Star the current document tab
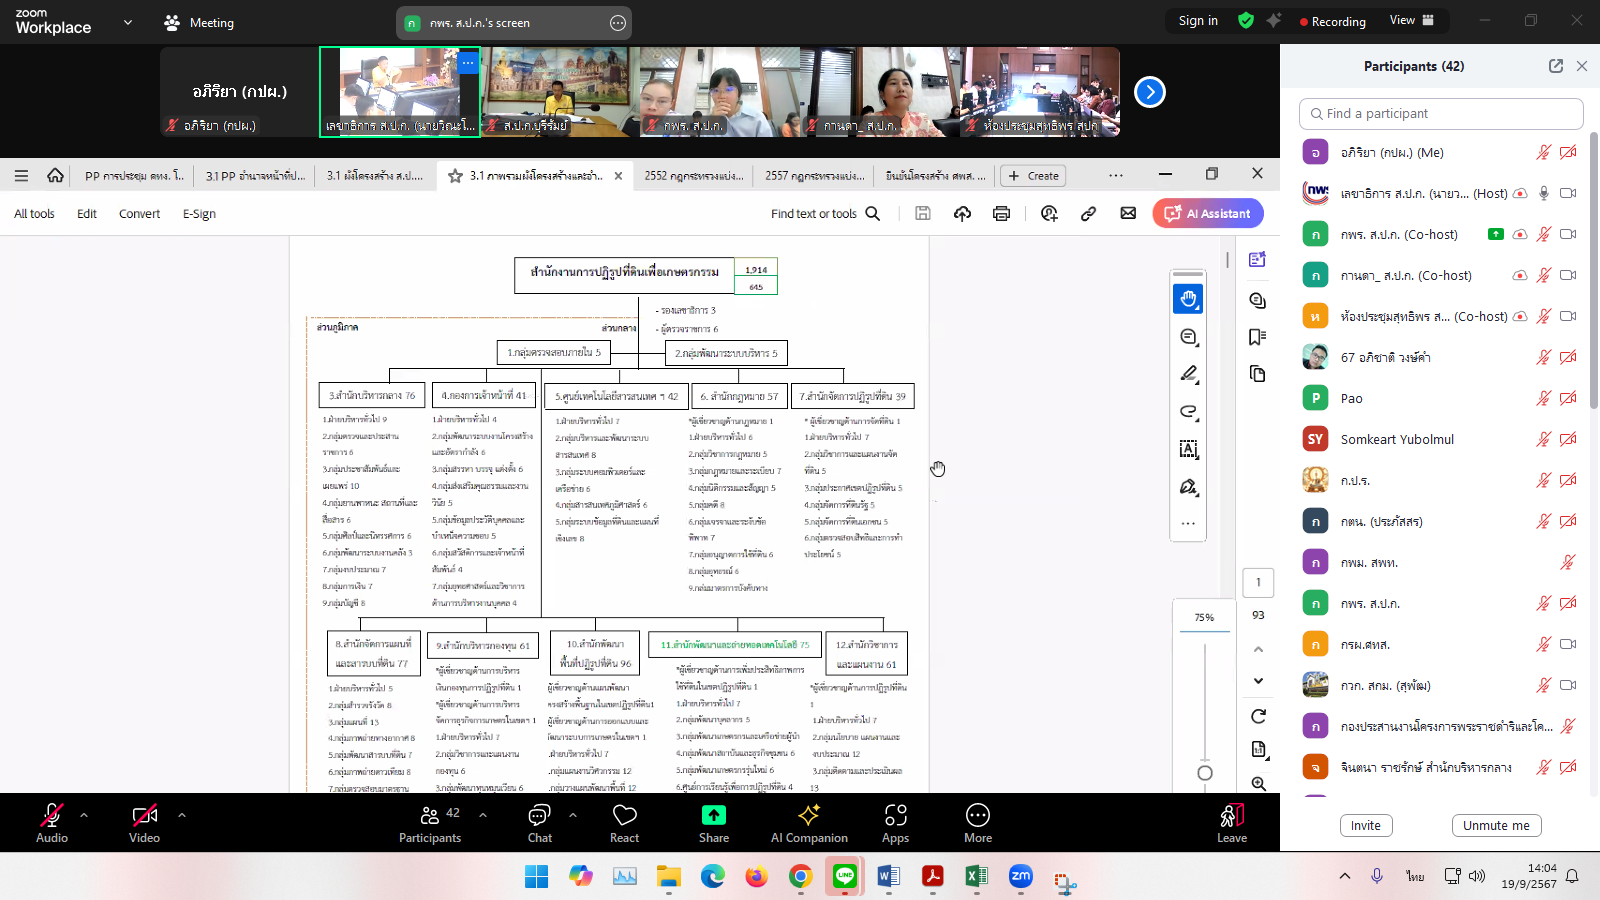Viewport: 1600px width, 900px height. [455, 175]
